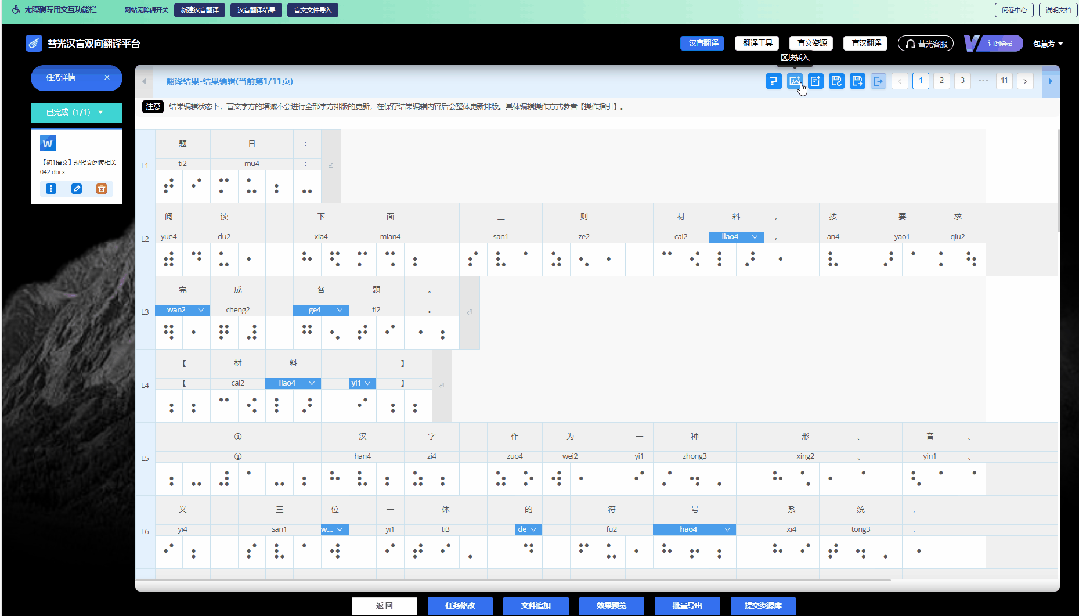Collapse the panel using the left grey triangle arrow
The width and height of the screenshot is (1079, 616).
pos(144,81)
